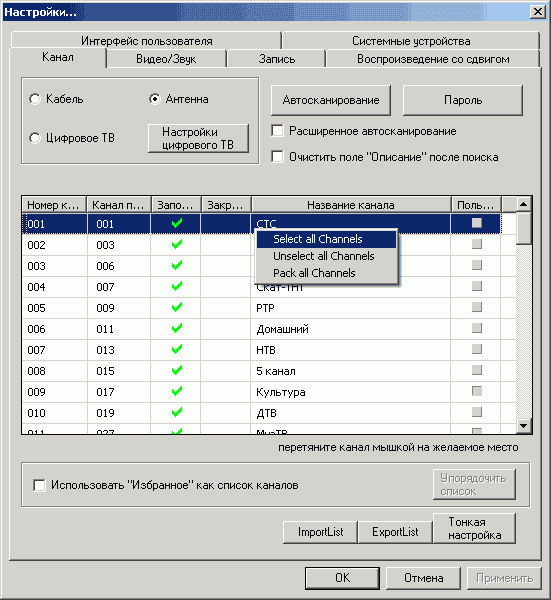Click Канал cell 019 in row 010
The height and width of the screenshot is (600, 551).
coord(119,413)
